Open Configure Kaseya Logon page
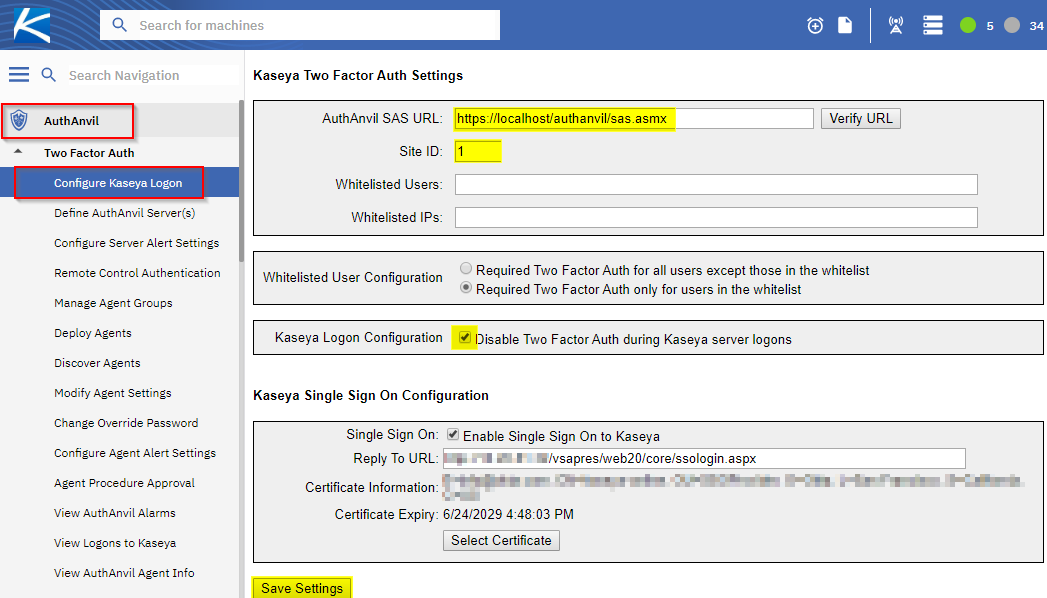 coord(118,183)
